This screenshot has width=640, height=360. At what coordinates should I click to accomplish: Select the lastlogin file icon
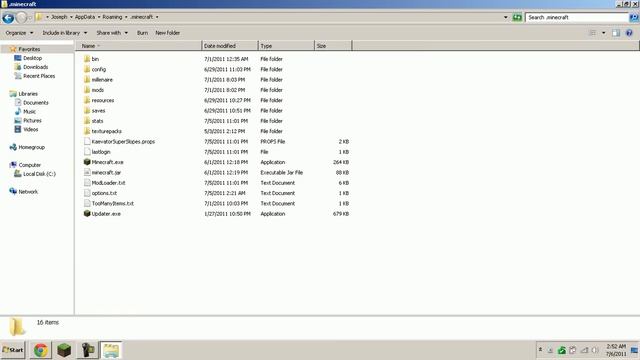coord(87,152)
